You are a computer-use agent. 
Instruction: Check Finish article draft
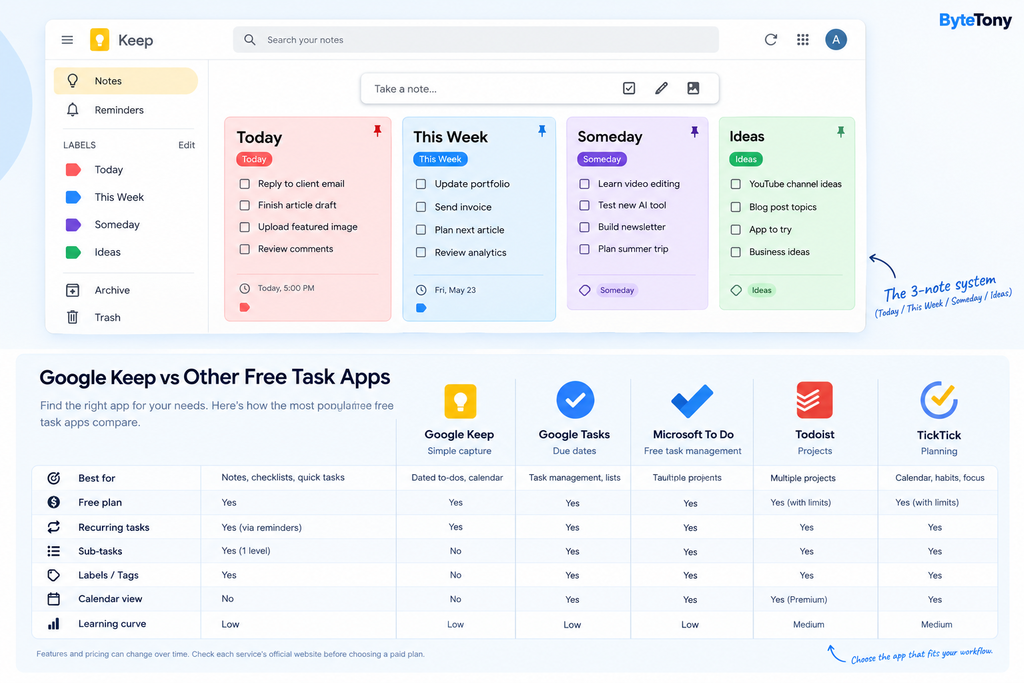pyautogui.click(x=245, y=205)
